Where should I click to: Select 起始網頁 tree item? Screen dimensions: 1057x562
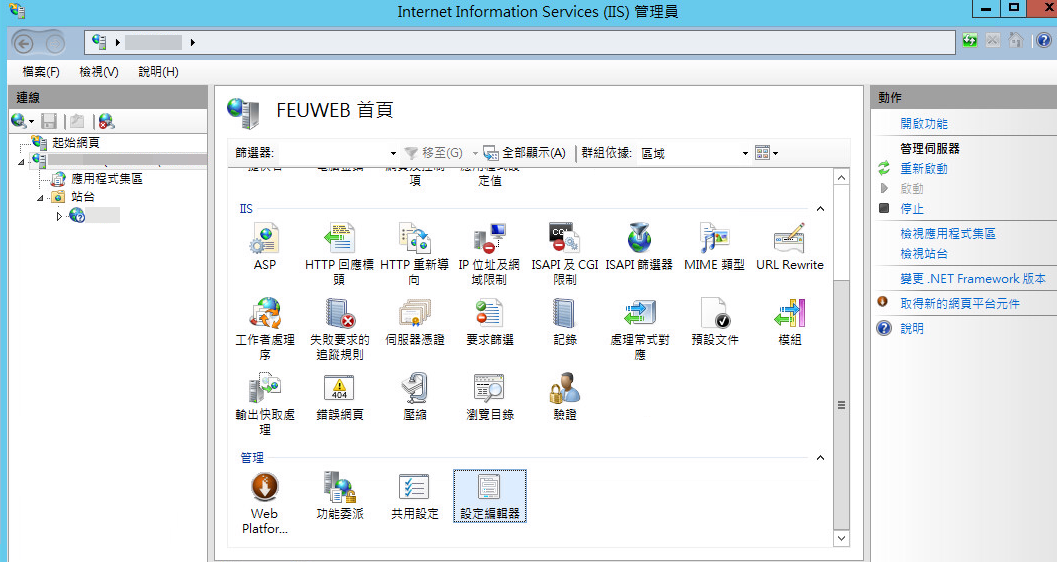pos(76,142)
